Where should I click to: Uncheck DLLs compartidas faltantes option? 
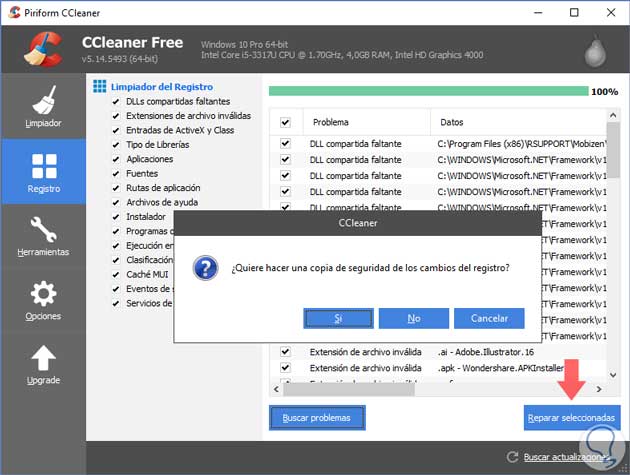point(116,102)
